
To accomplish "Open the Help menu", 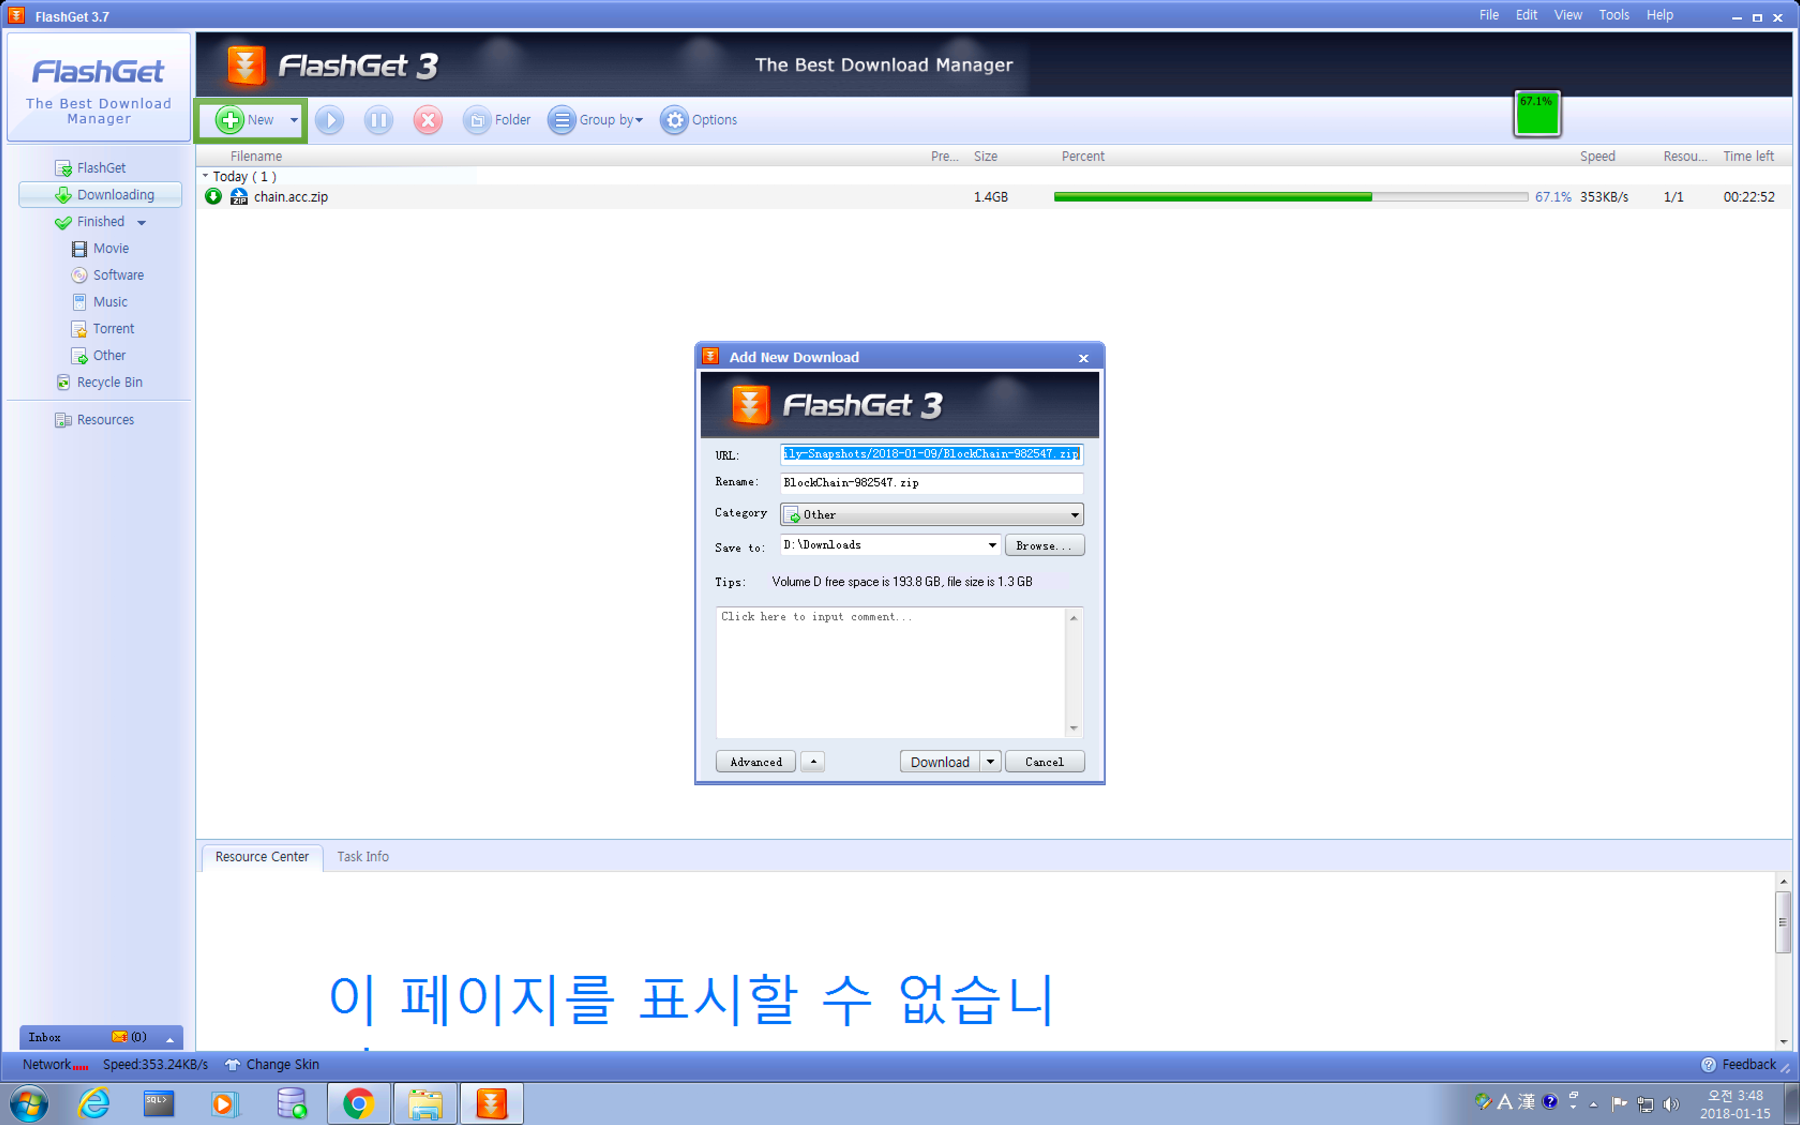I will pos(1660,15).
